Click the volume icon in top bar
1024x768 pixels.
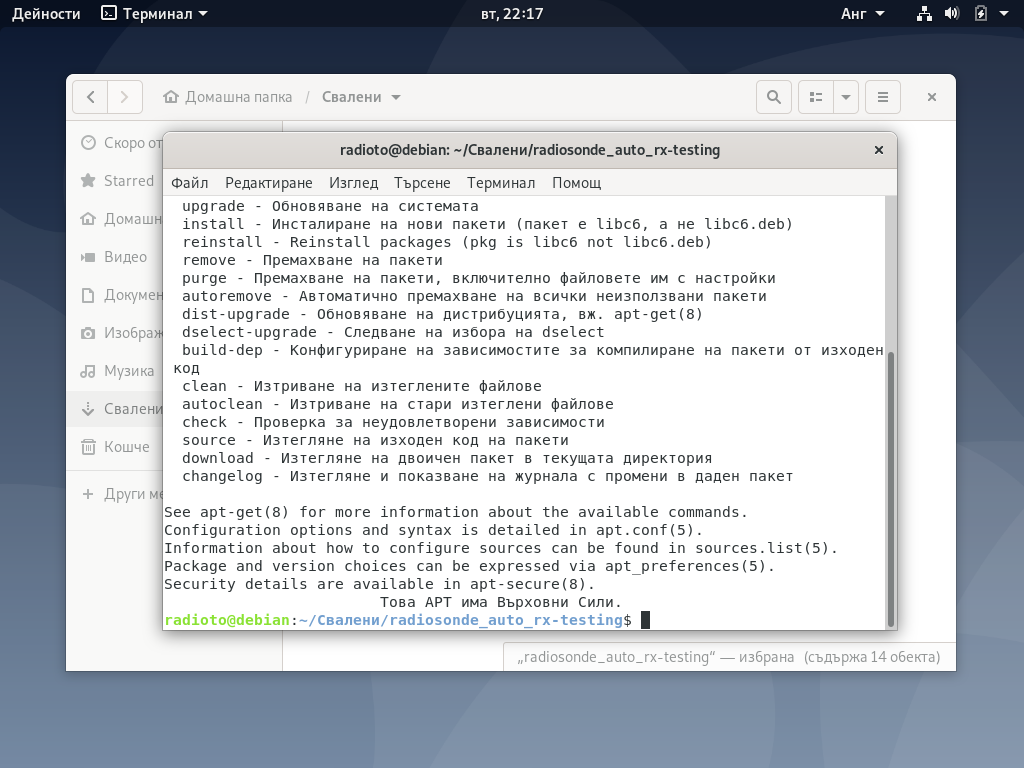click(952, 14)
